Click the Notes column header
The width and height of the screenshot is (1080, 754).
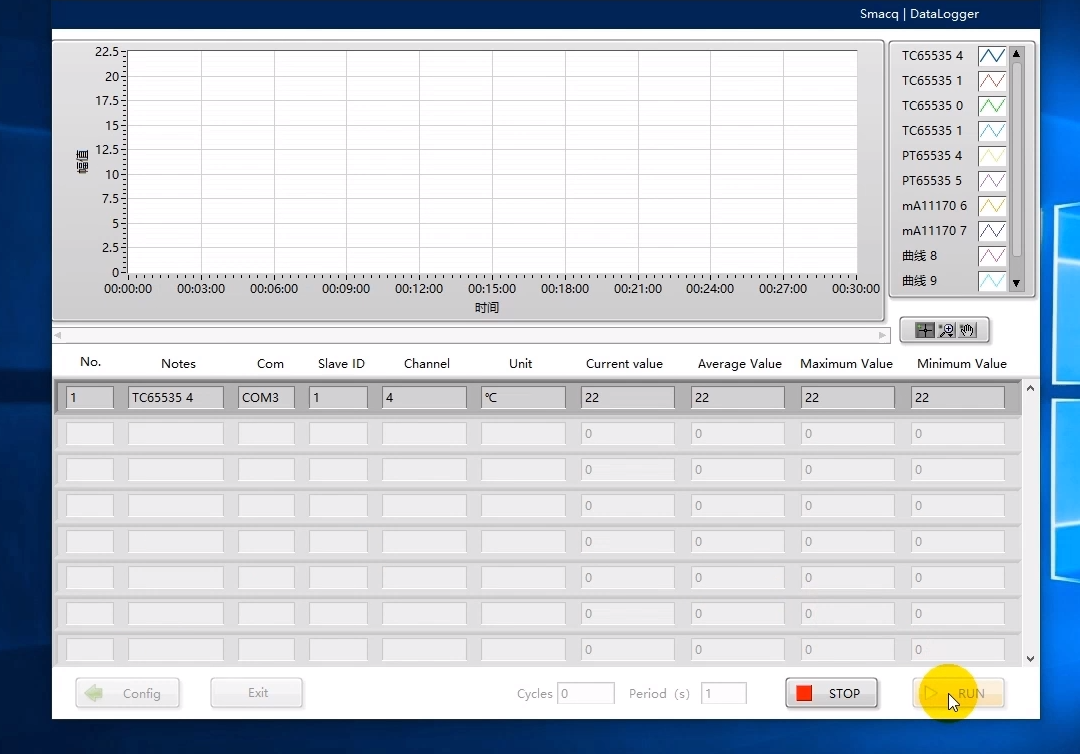pyautogui.click(x=178, y=364)
